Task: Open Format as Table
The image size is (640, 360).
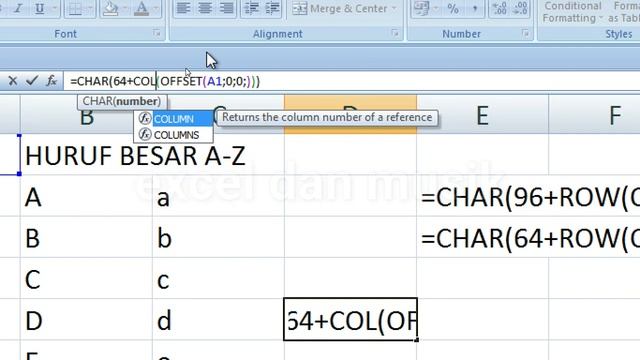Action: coord(624,12)
